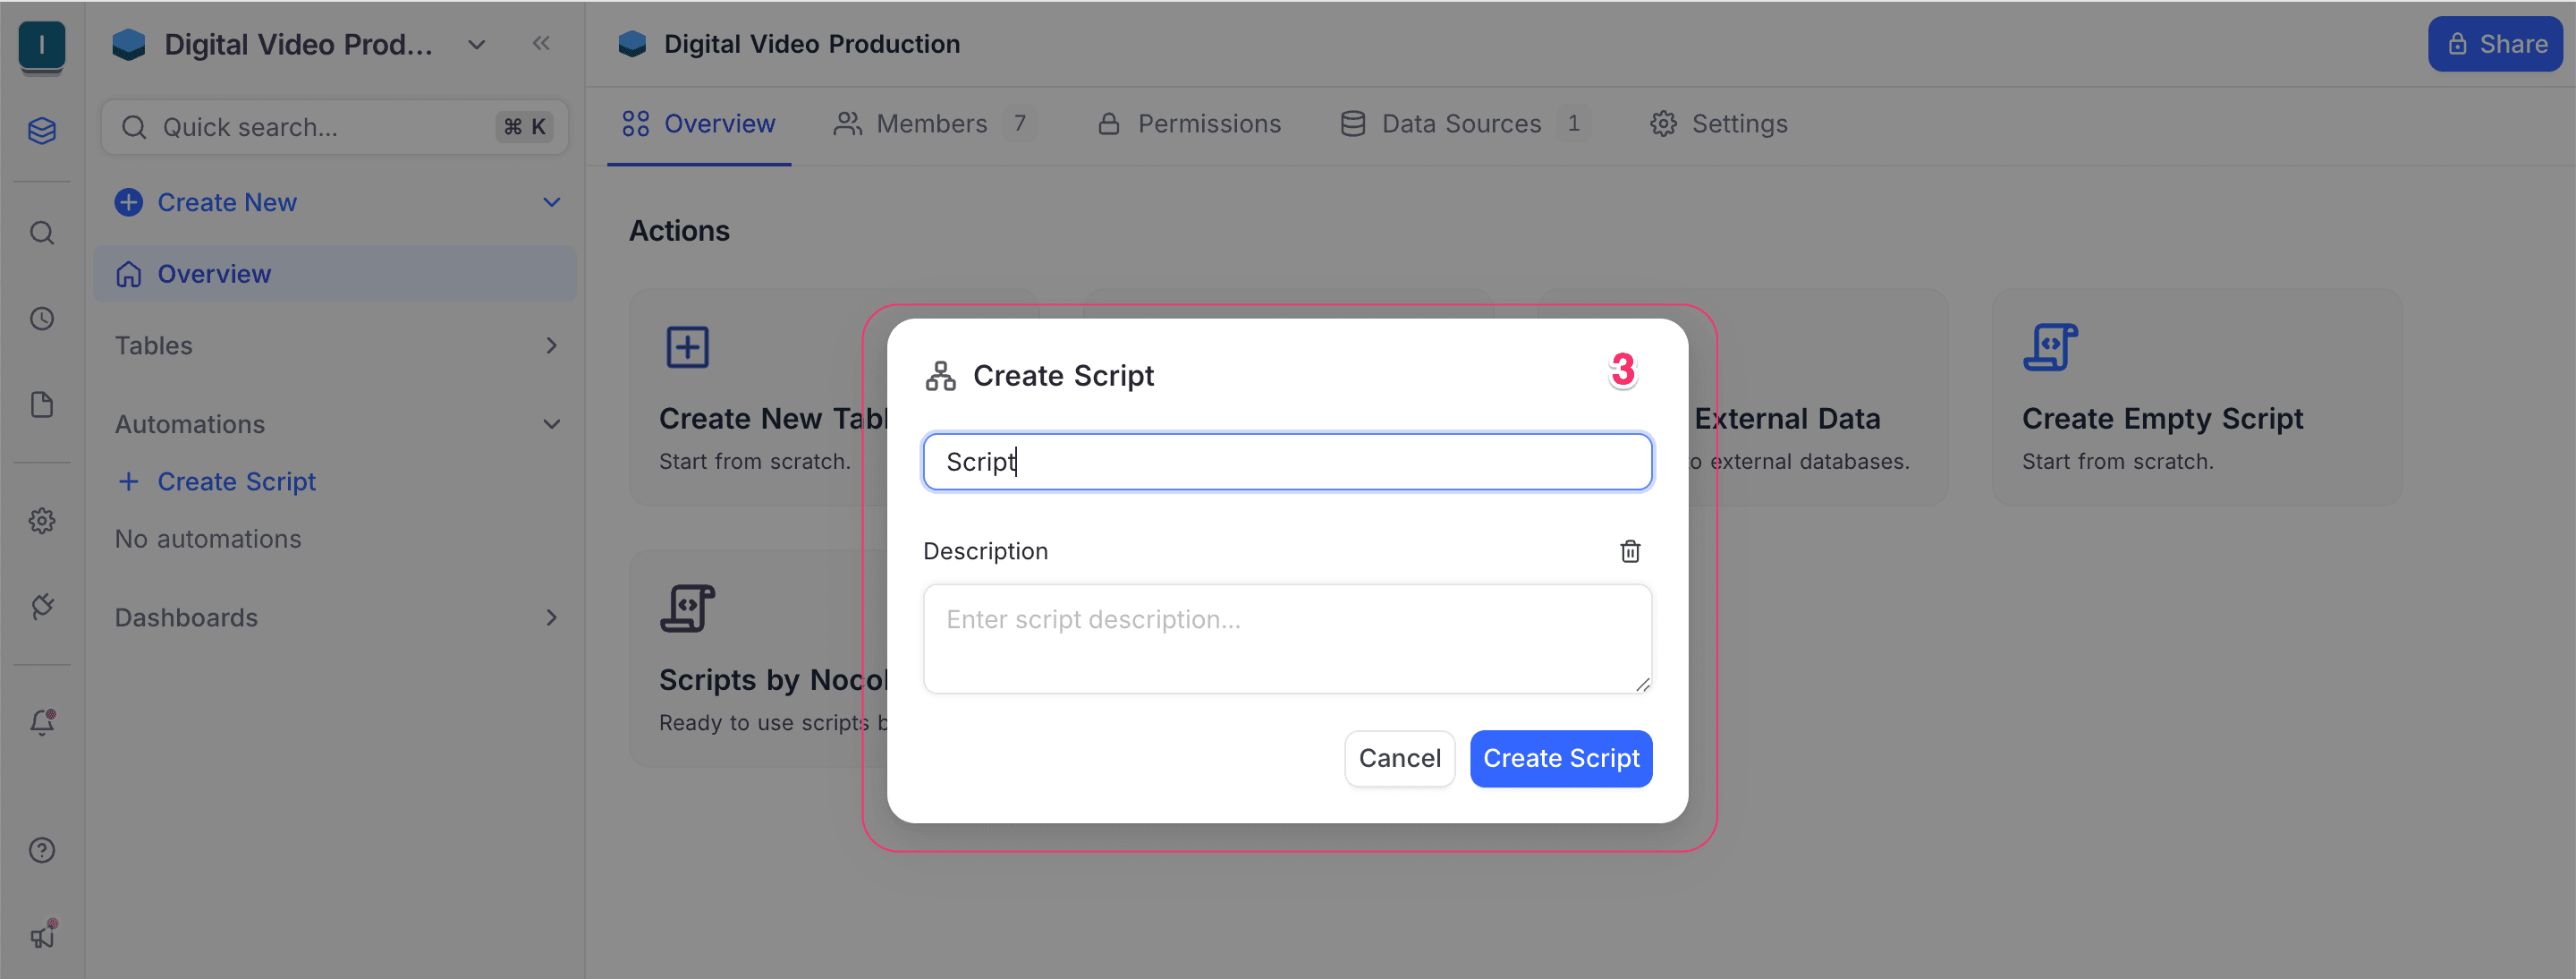Clear the description using the trash icon
Viewport: 2576px width, 979px height.
pyautogui.click(x=1630, y=551)
